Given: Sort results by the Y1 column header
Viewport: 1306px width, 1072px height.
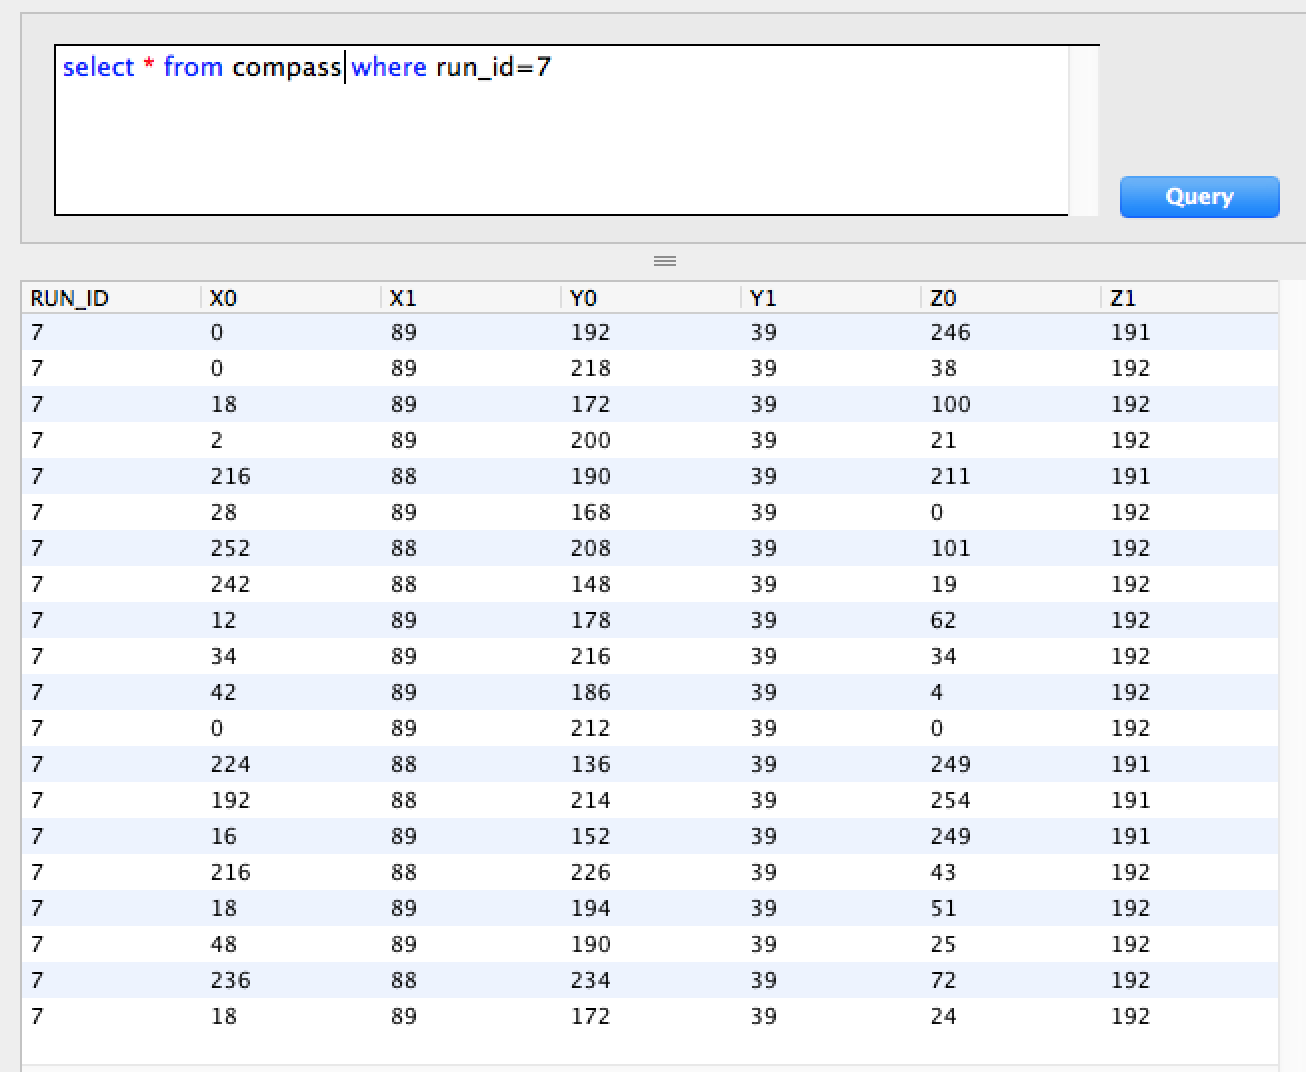Looking at the screenshot, I should (x=764, y=297).
